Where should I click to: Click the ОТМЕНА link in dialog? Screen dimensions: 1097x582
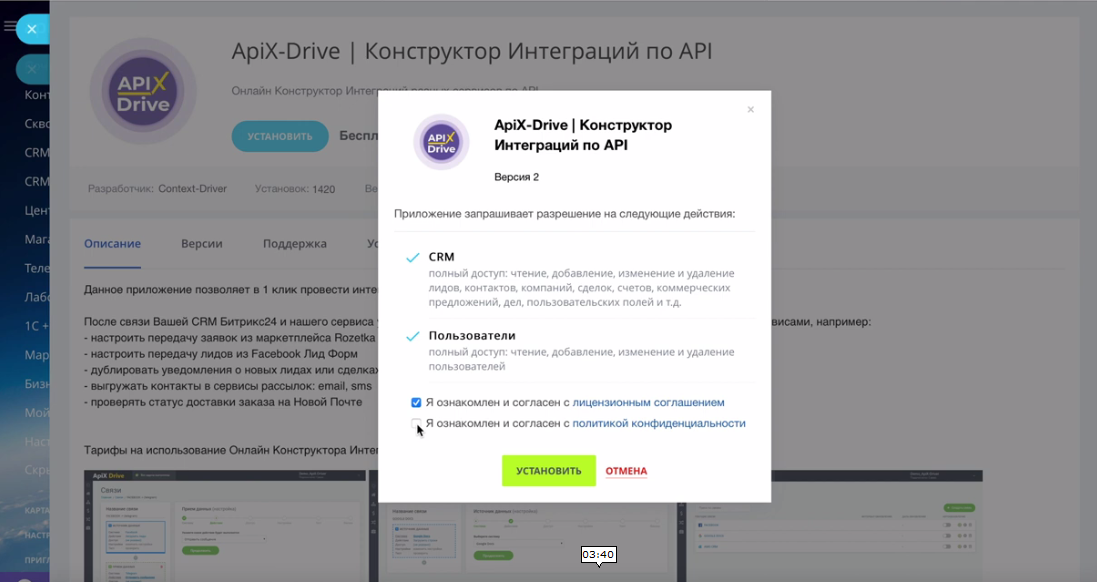pos(626,471)
